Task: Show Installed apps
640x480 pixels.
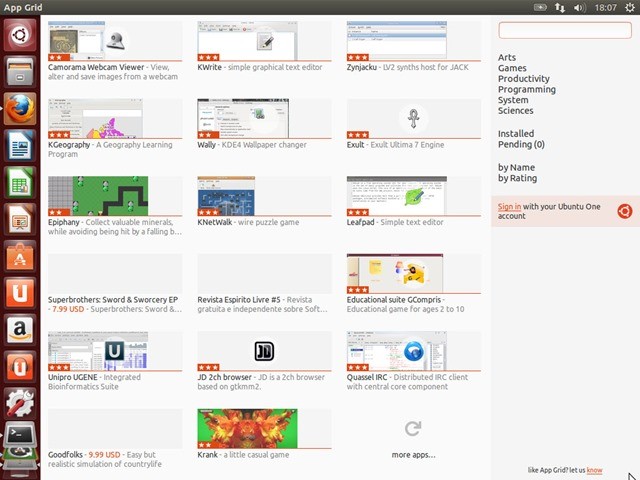Action: pos(516,133)
